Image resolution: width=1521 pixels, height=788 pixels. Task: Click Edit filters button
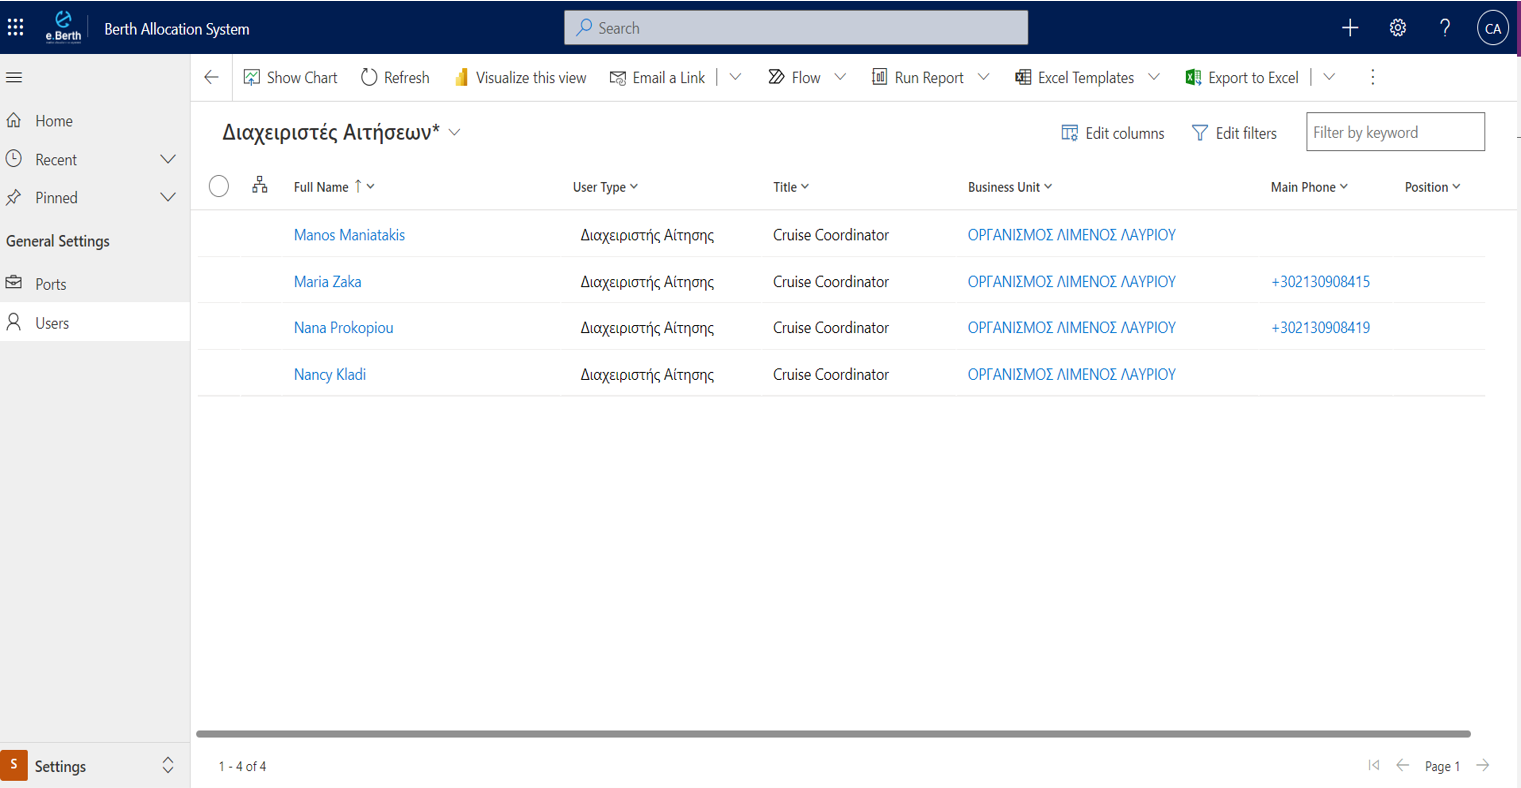pos(1234,133)
